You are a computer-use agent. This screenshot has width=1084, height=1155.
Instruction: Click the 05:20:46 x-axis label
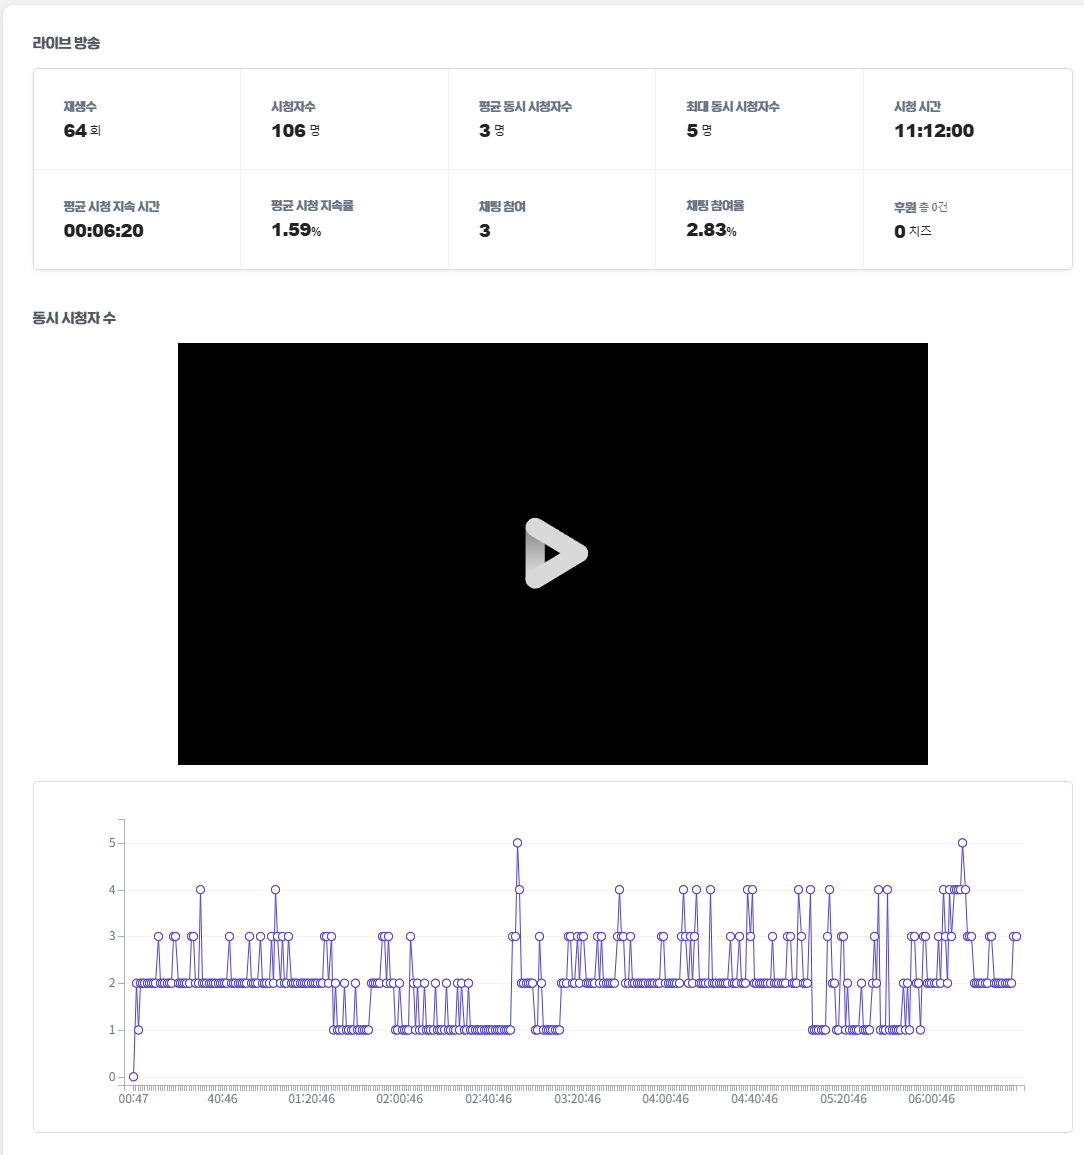(843, 1099)
